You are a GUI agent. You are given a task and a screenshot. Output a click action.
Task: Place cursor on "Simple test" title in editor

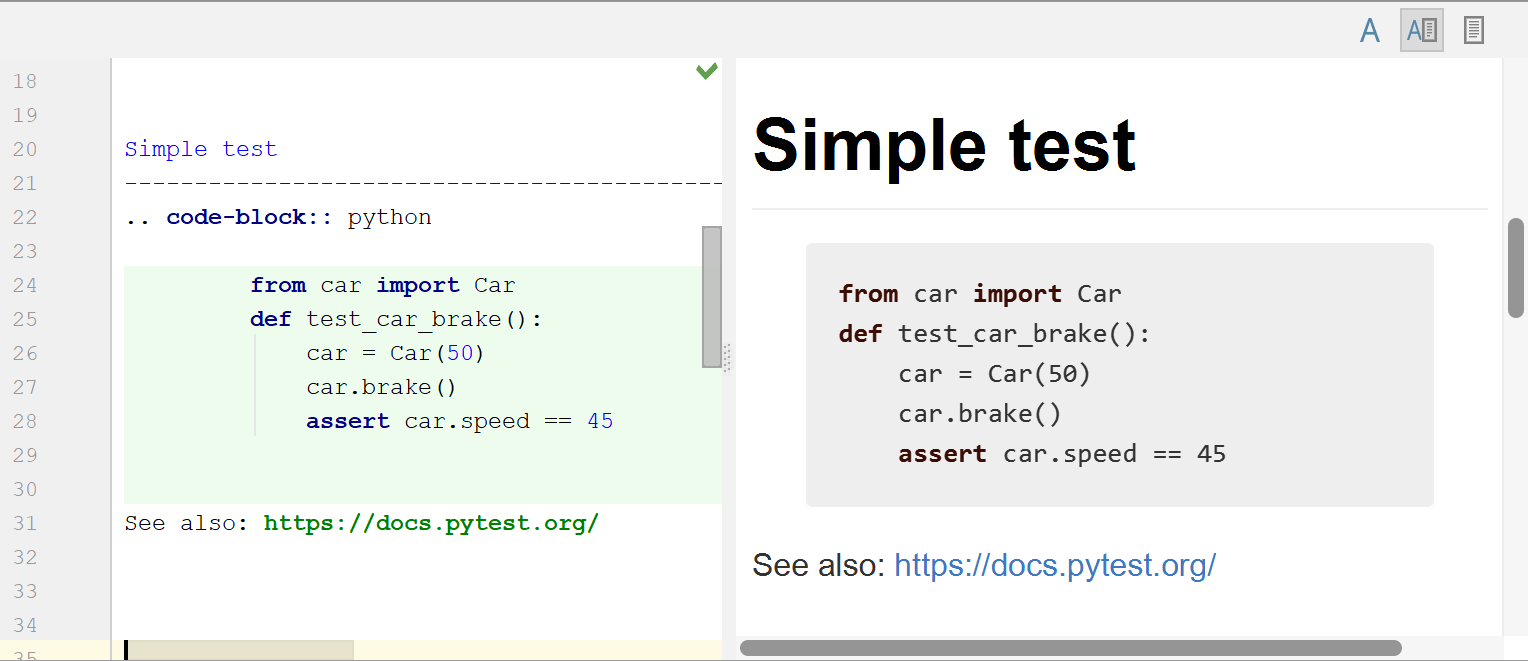point(200,150)
